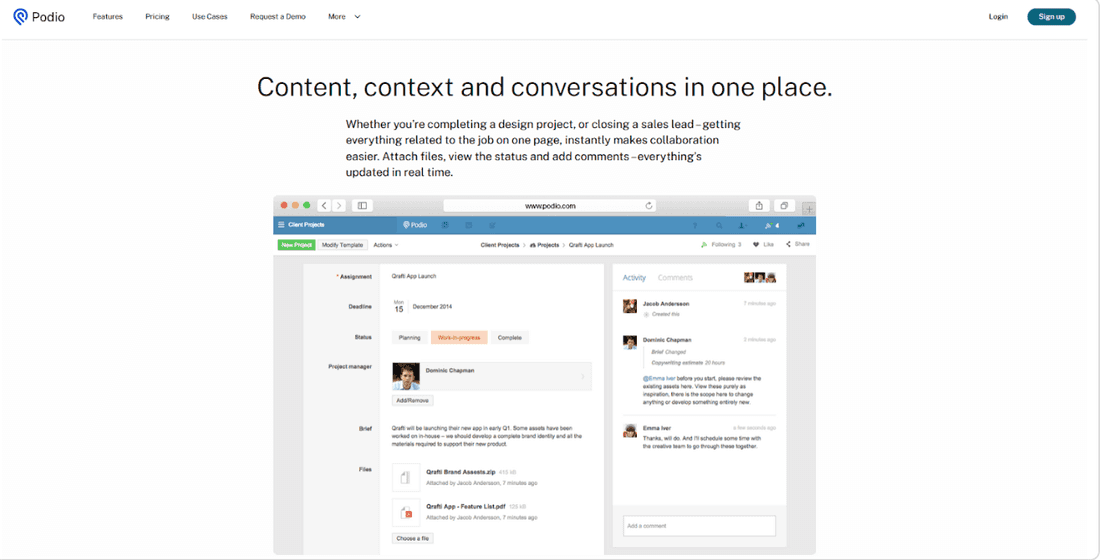
Task: Switch to the Comments tab
Action: tap(675, 278)
